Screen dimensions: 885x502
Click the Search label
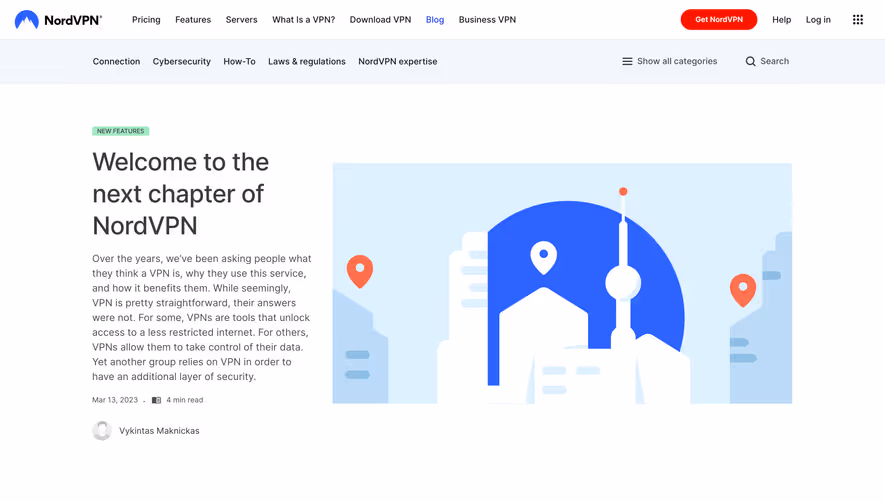point(774,62)
